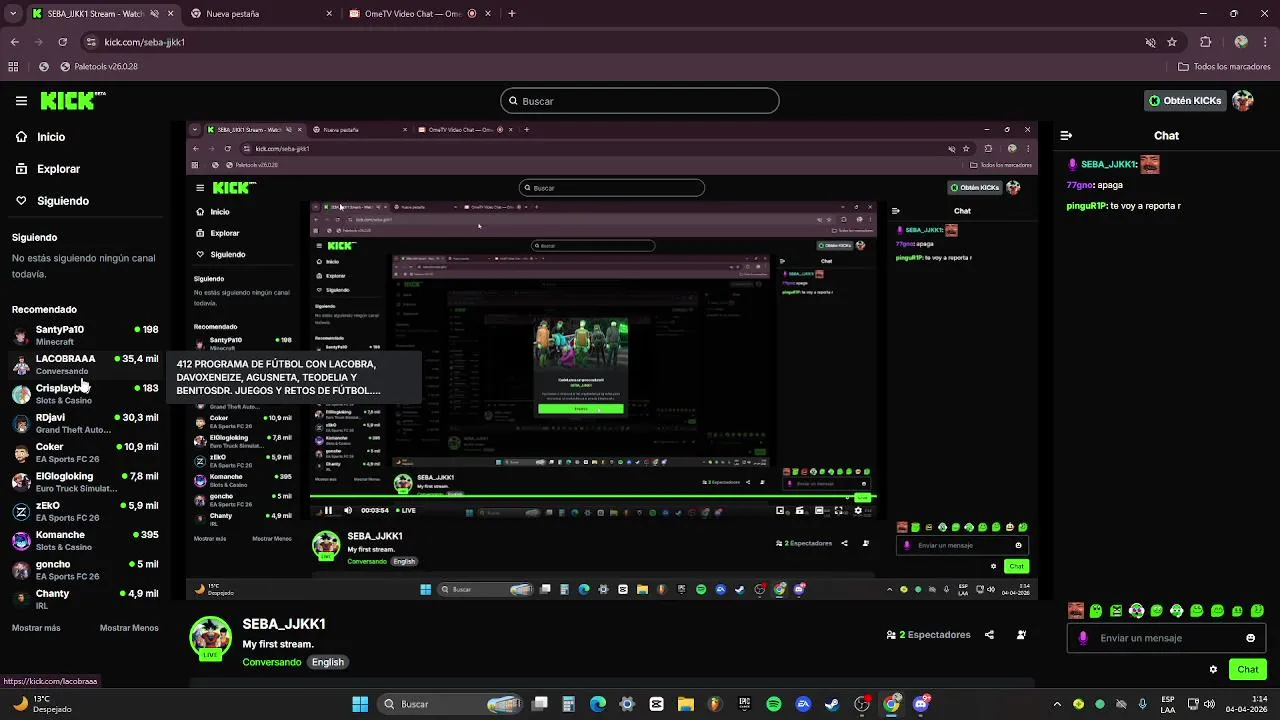1280x720 pixels.
Task: Open Chrome profile menu
Action: [x=1241, y=42]
